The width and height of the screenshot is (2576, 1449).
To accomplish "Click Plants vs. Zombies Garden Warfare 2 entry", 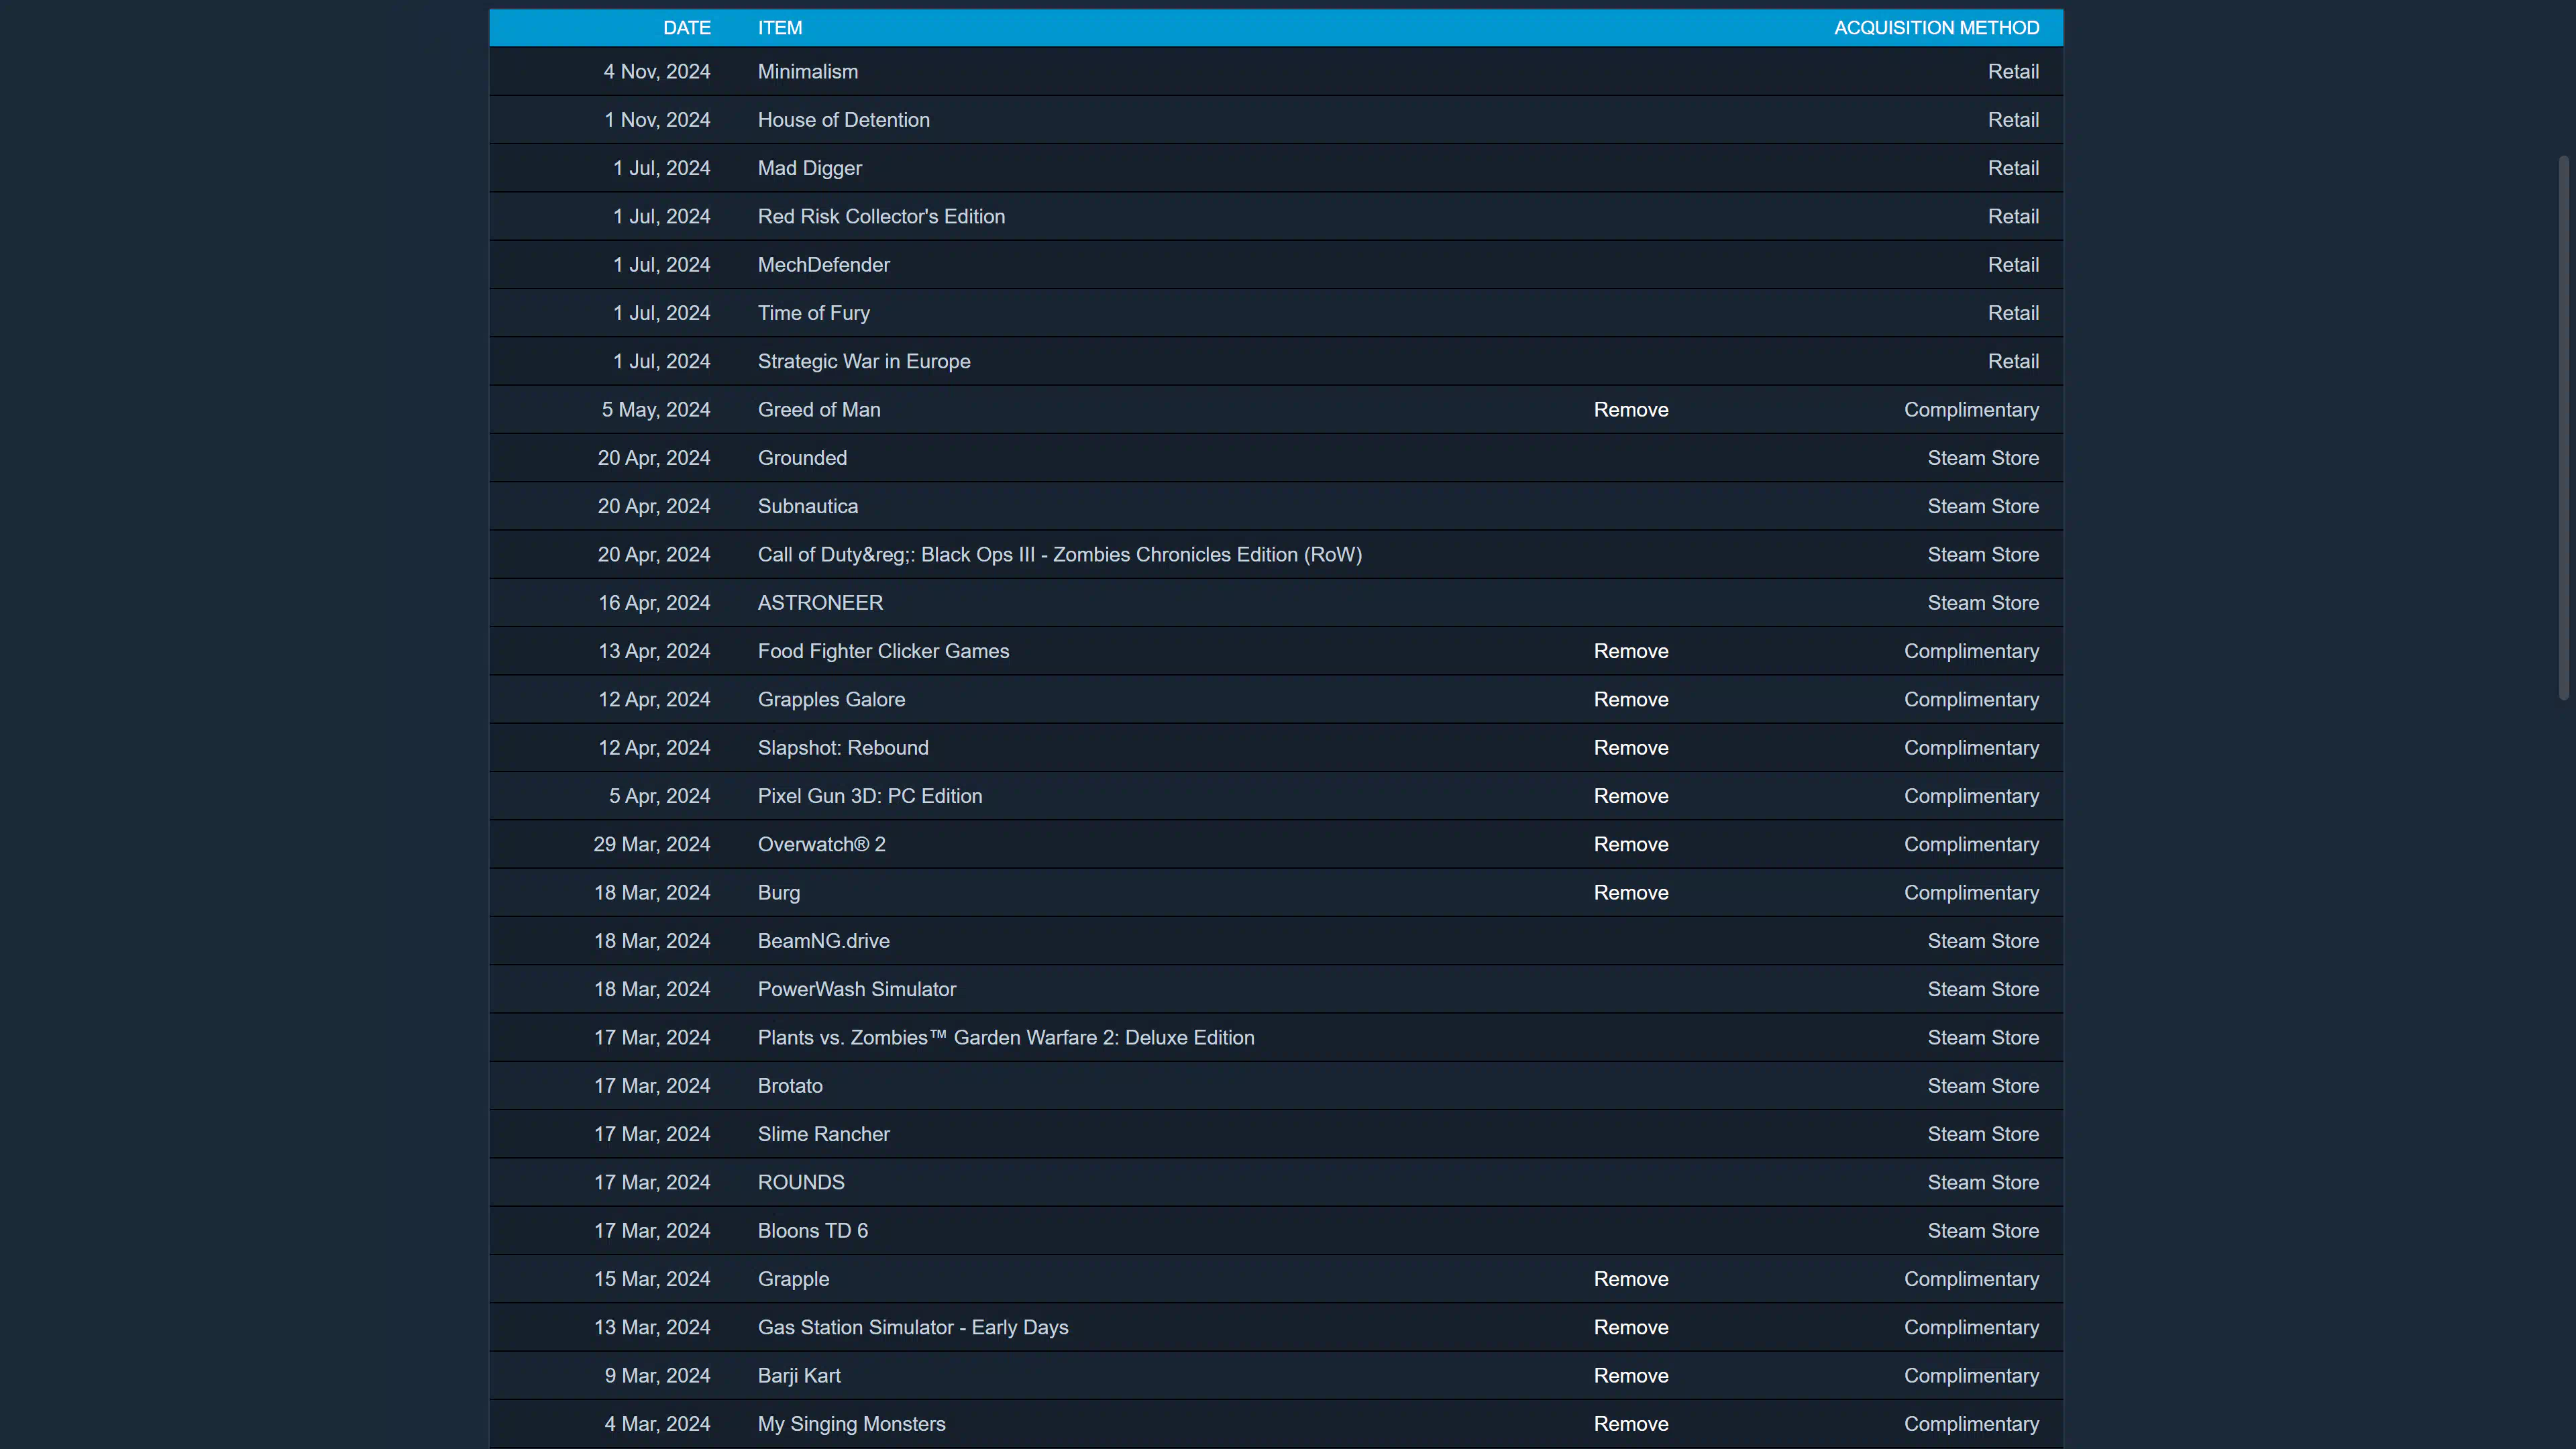I will pyautogui.click(x=1006, y=1038).
